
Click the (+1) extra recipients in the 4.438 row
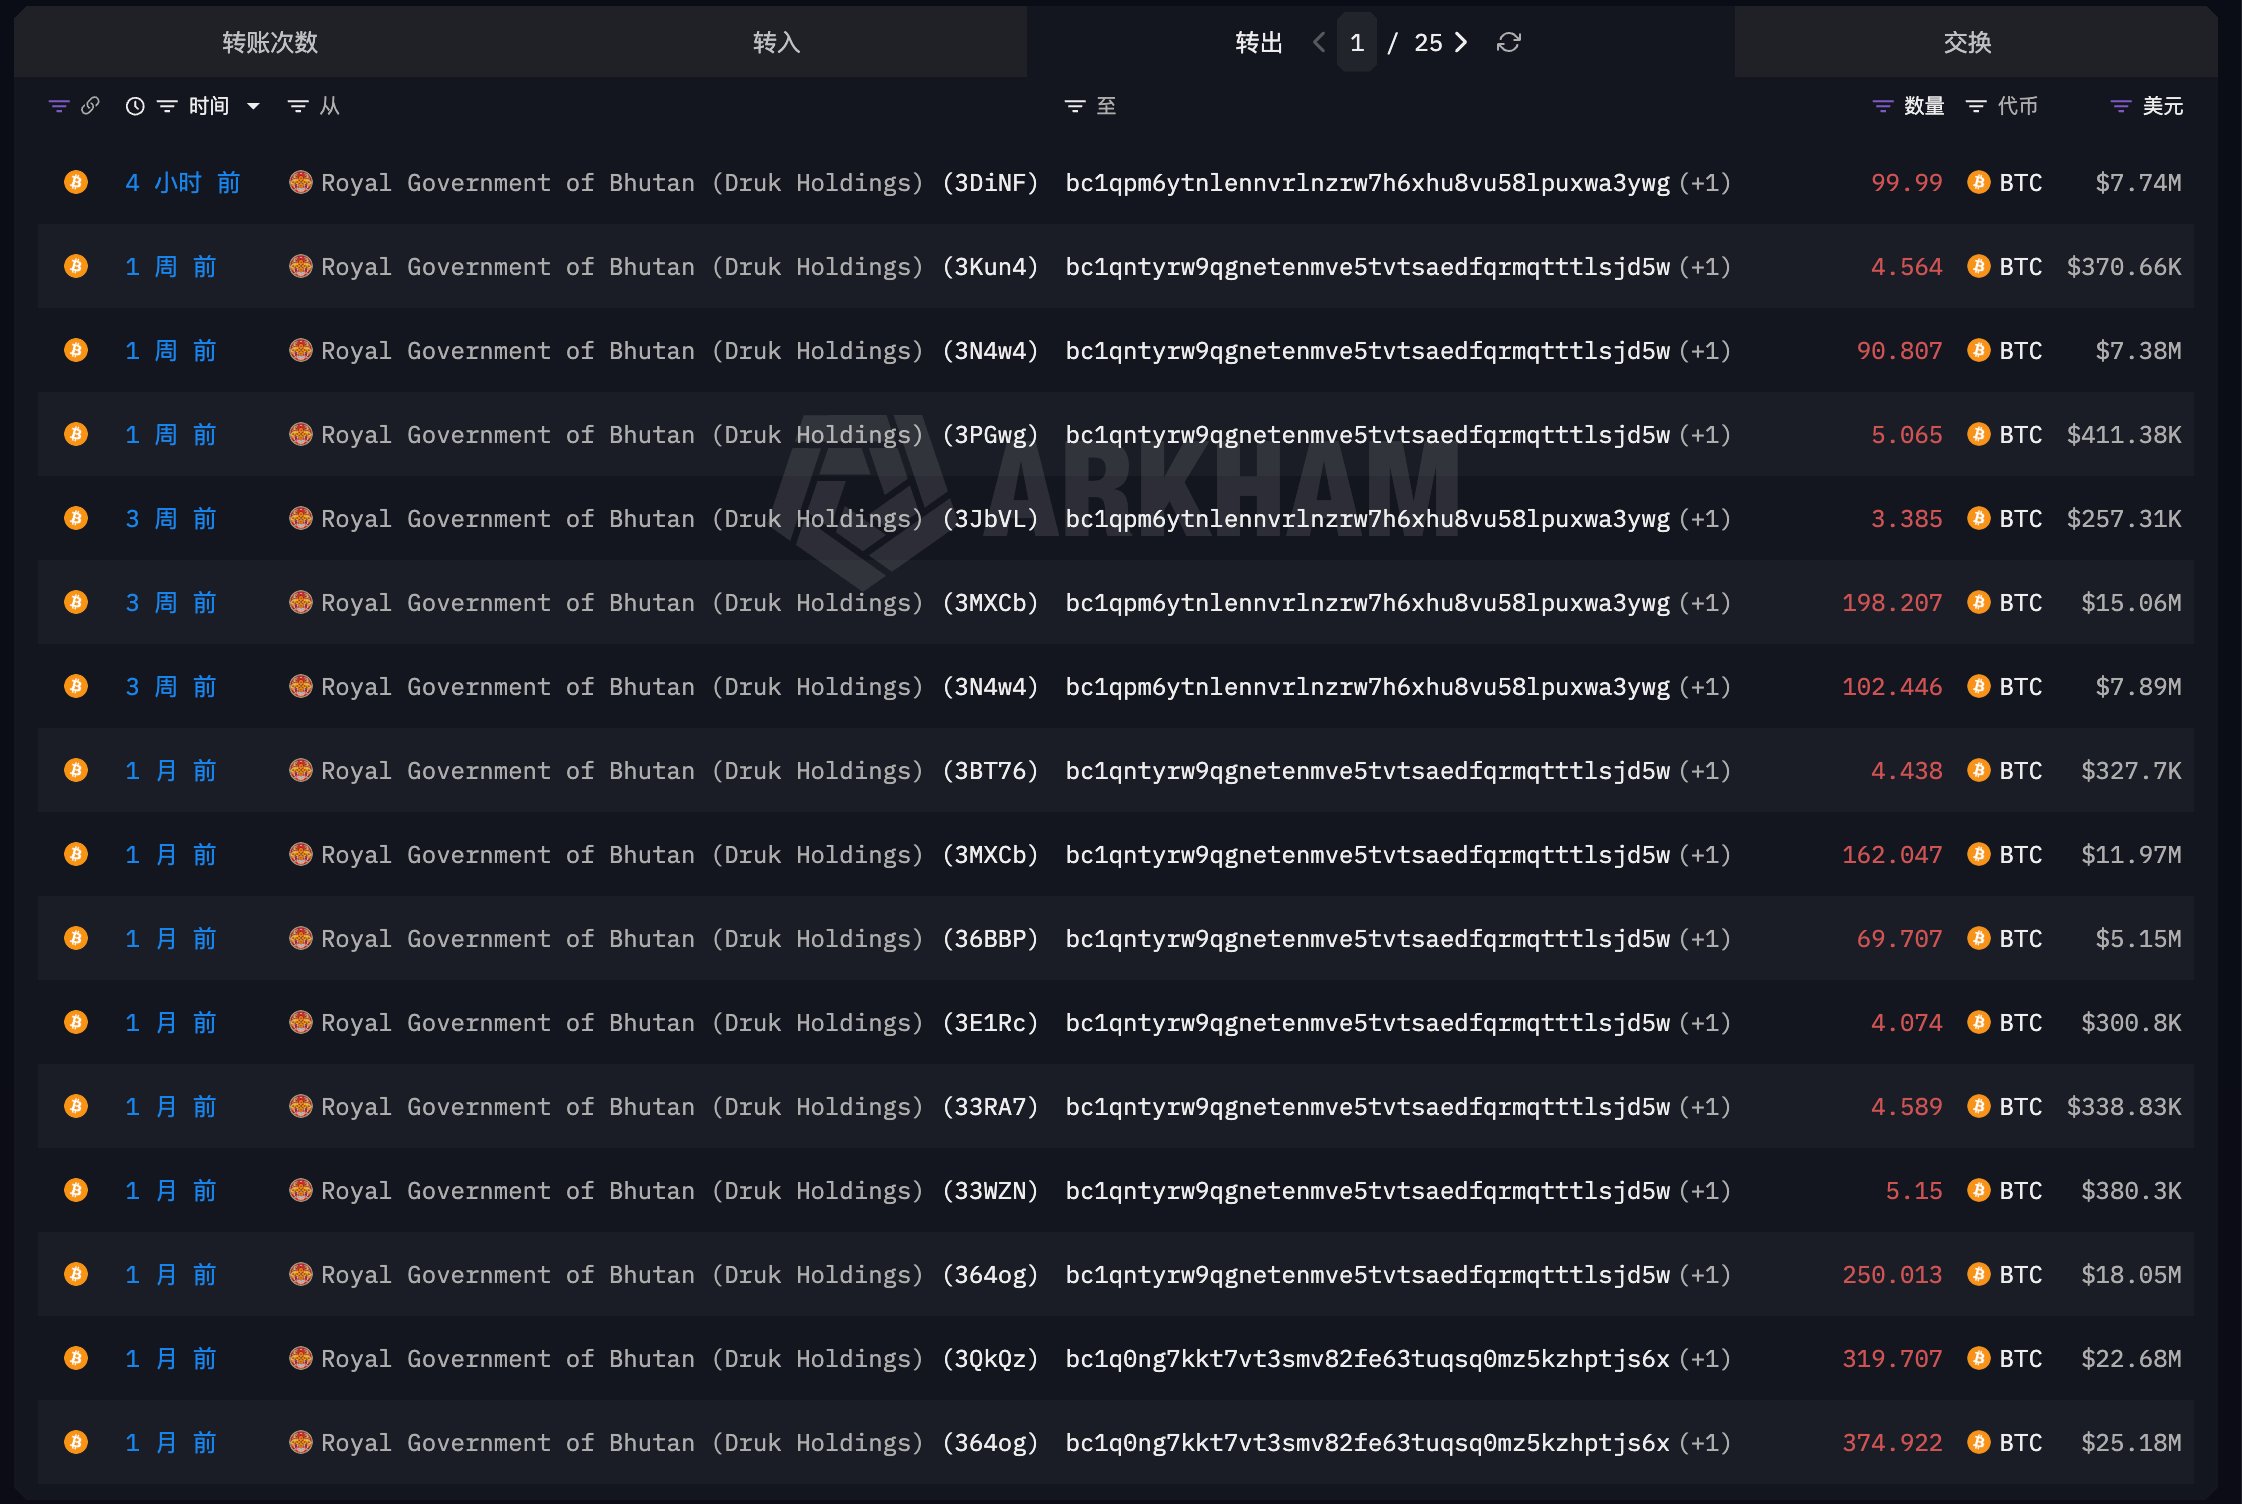click(x=1705, y=771)
